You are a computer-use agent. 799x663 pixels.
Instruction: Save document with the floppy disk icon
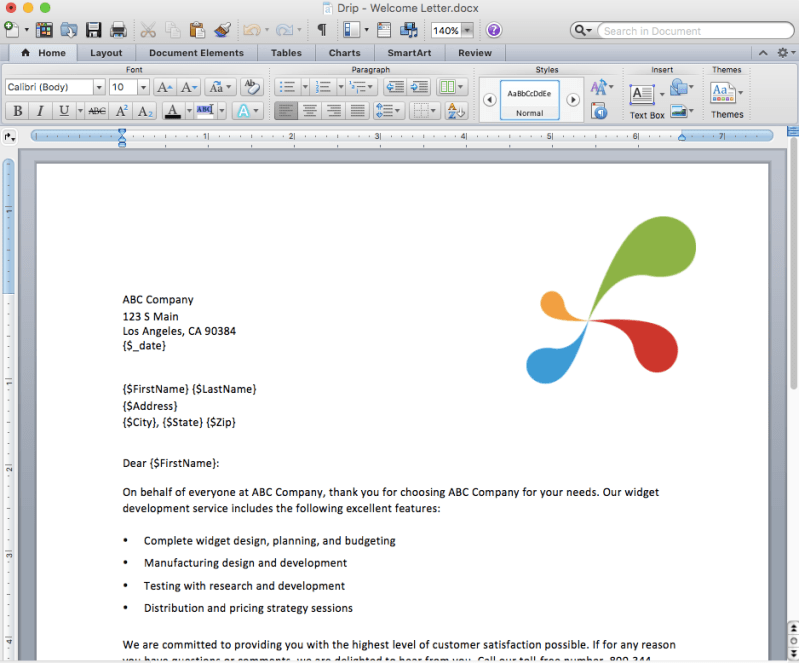tap(93, 30)
